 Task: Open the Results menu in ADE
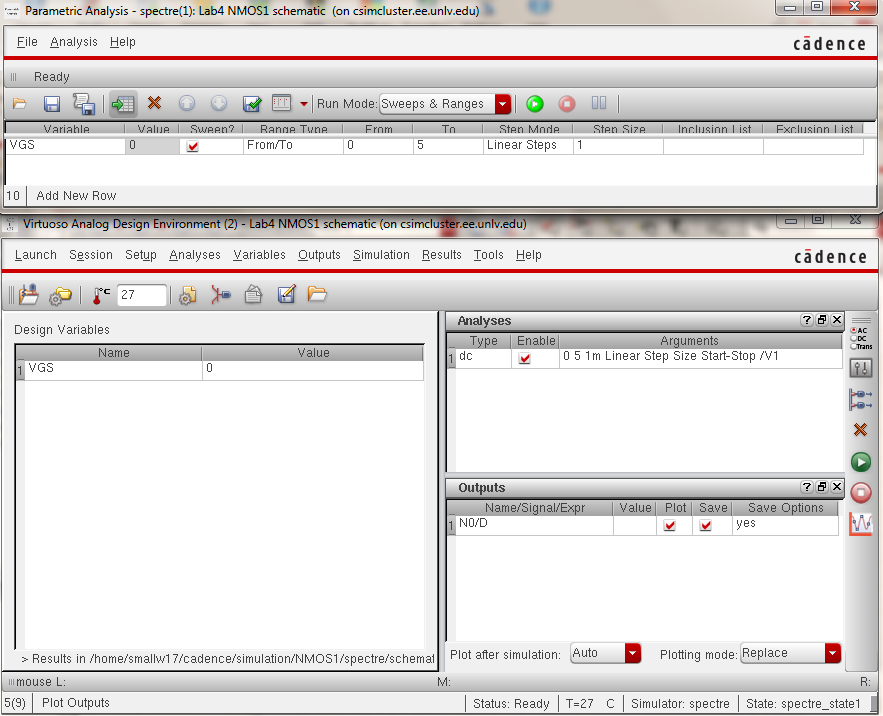[x=442, y=255]
